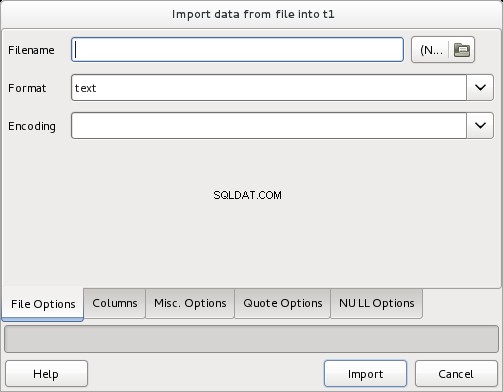Focus the Filename text field

click(237, 50)
